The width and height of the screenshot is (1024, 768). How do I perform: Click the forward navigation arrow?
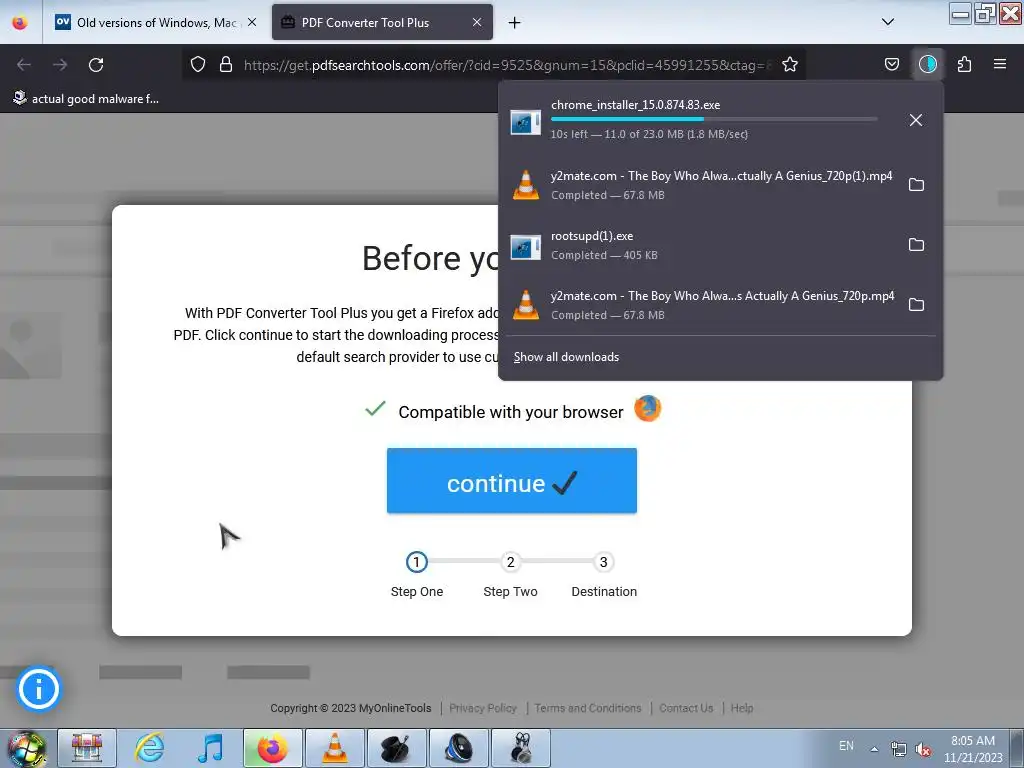60,65
